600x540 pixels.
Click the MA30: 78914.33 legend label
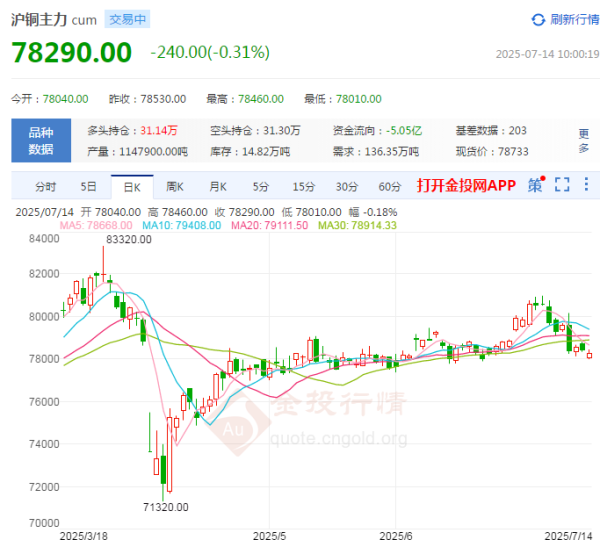point(357,225)
